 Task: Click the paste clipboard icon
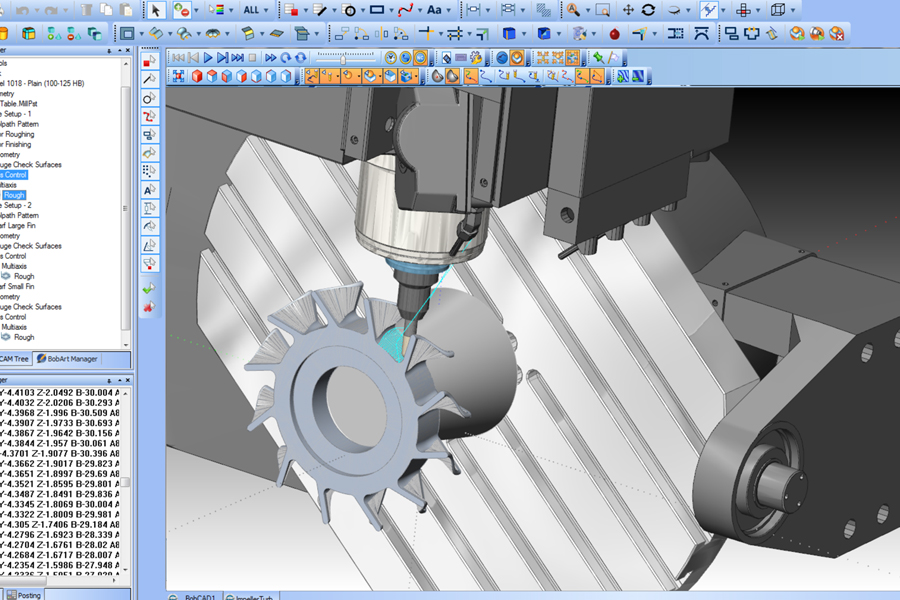click(126, 10)
